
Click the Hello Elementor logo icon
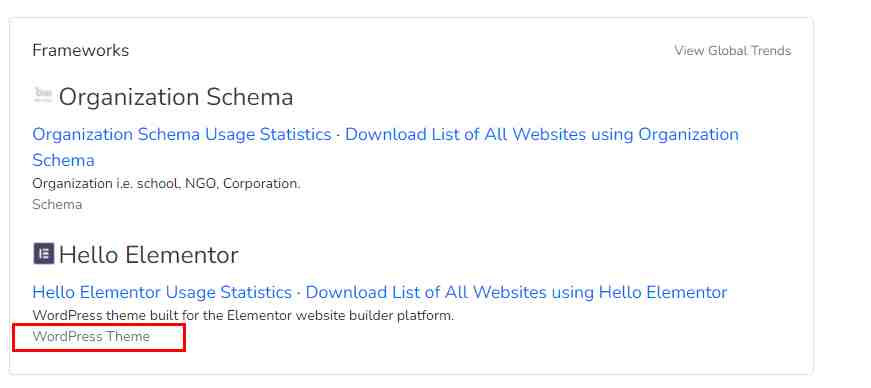click(x=43, y=253)
